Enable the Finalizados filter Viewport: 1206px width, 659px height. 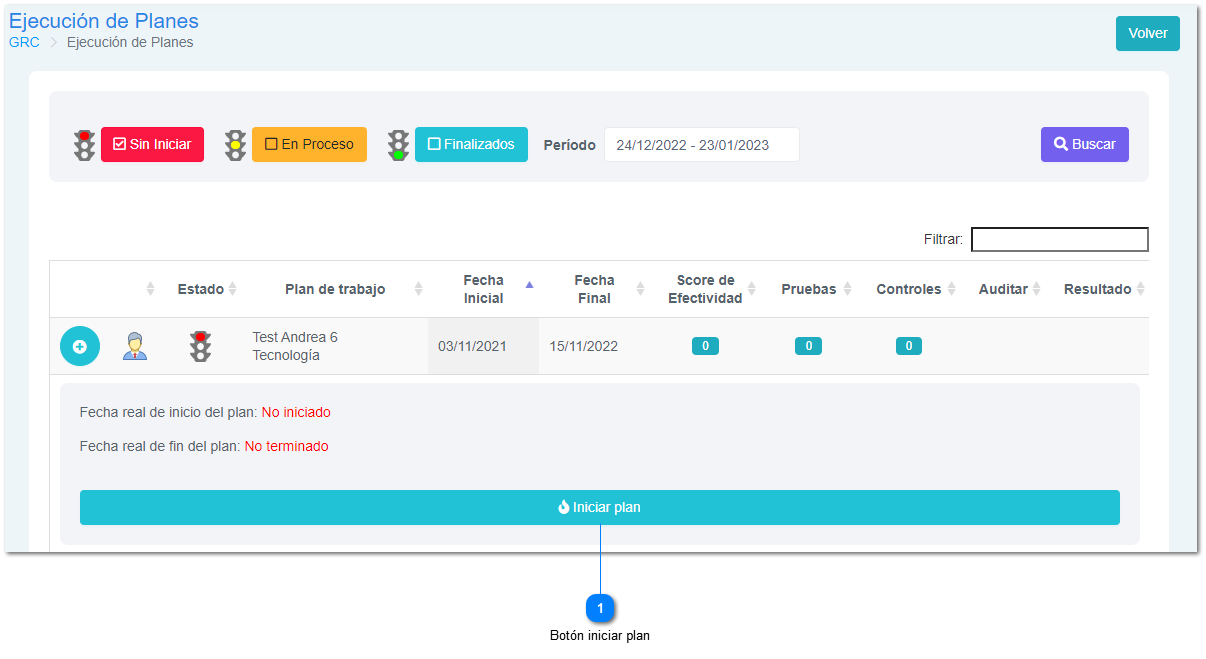click(x=471, y=144)
